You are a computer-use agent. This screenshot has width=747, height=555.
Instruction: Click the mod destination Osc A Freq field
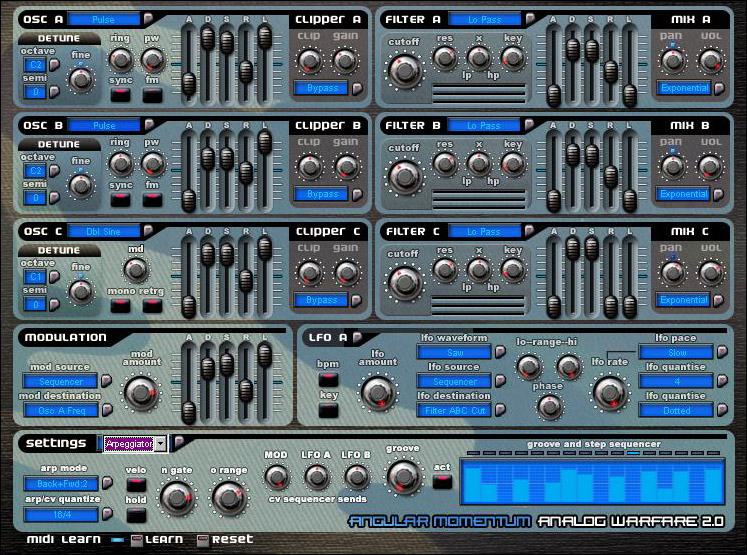click(x=61, y=410)
